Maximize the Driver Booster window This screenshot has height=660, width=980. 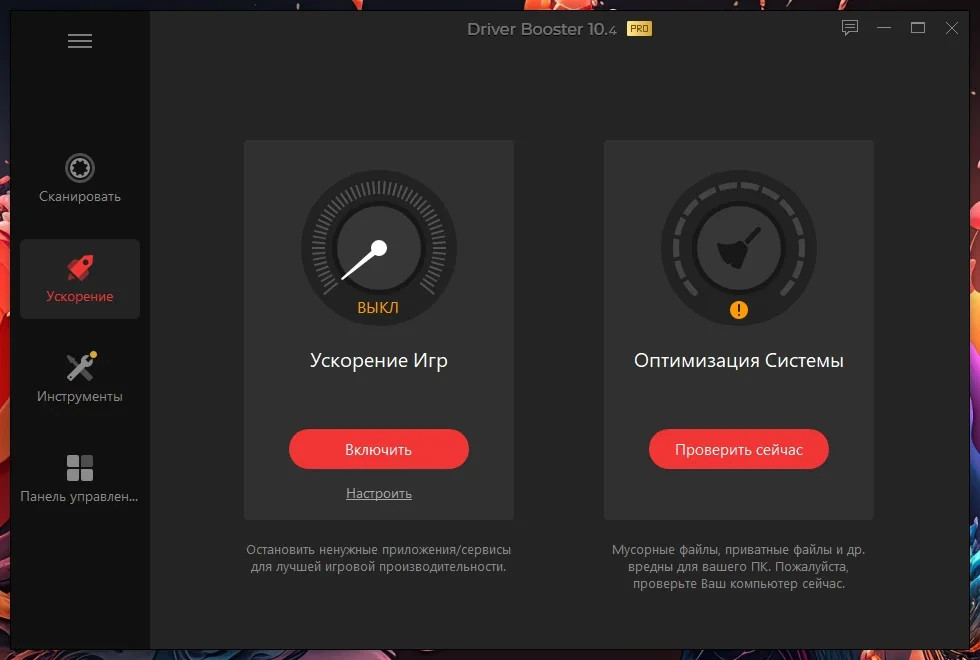tap(918, 28)
